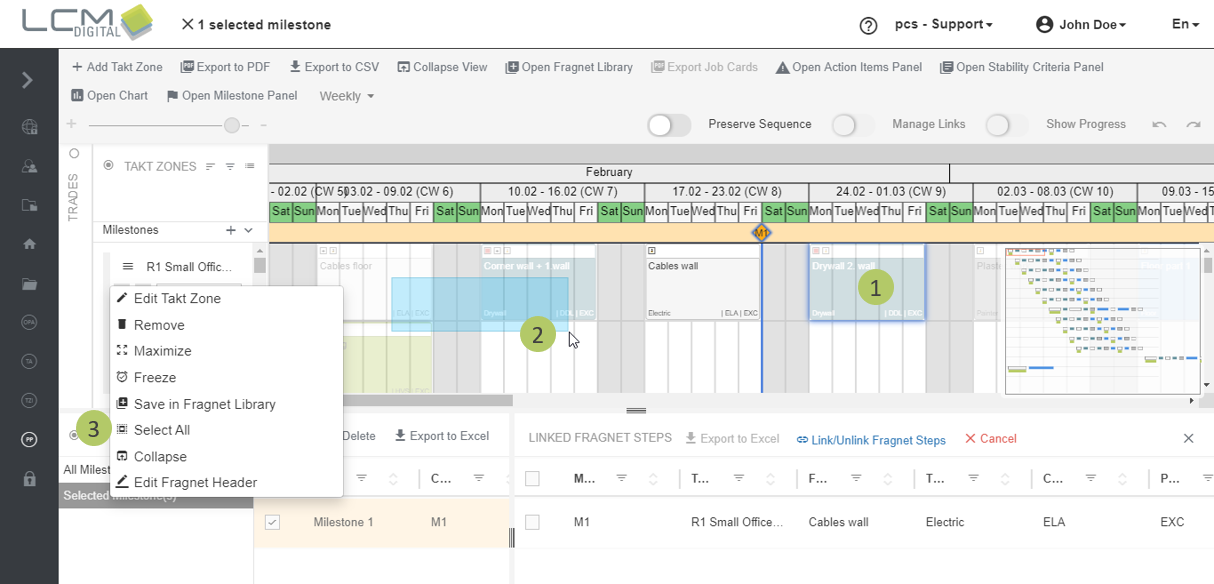Open the Weekly view dropdown

coord(346,96)
